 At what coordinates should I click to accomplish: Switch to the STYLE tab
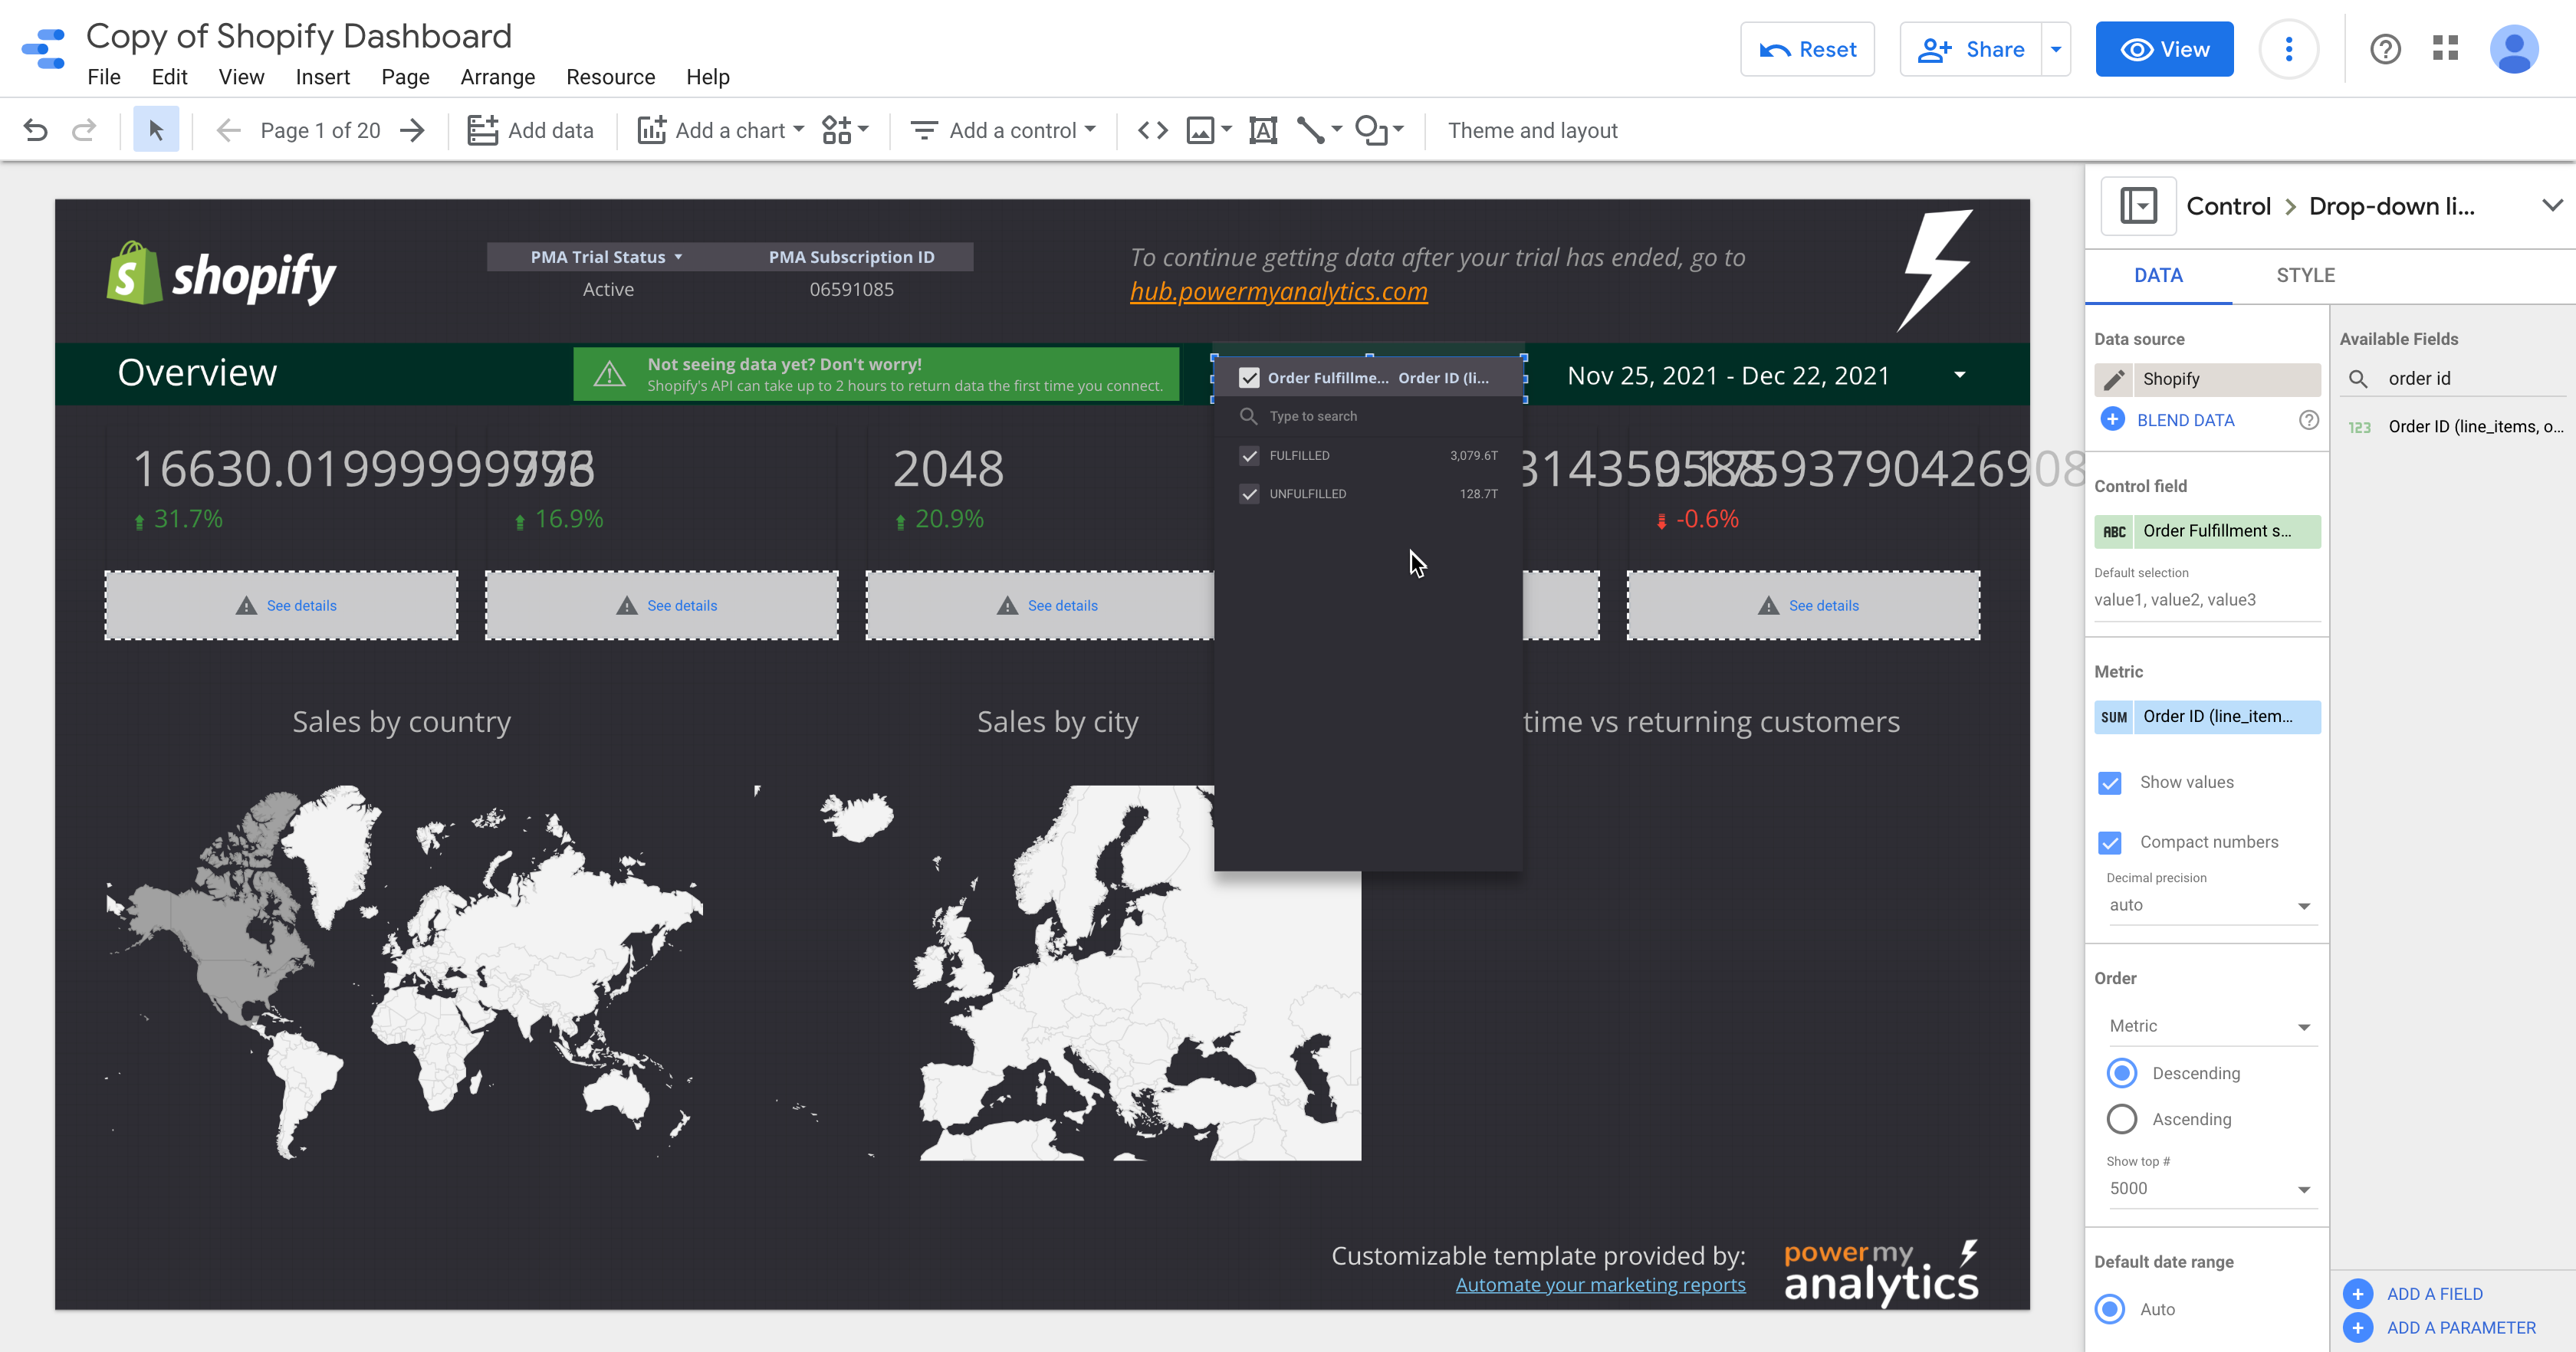[x=2305, y=275]
